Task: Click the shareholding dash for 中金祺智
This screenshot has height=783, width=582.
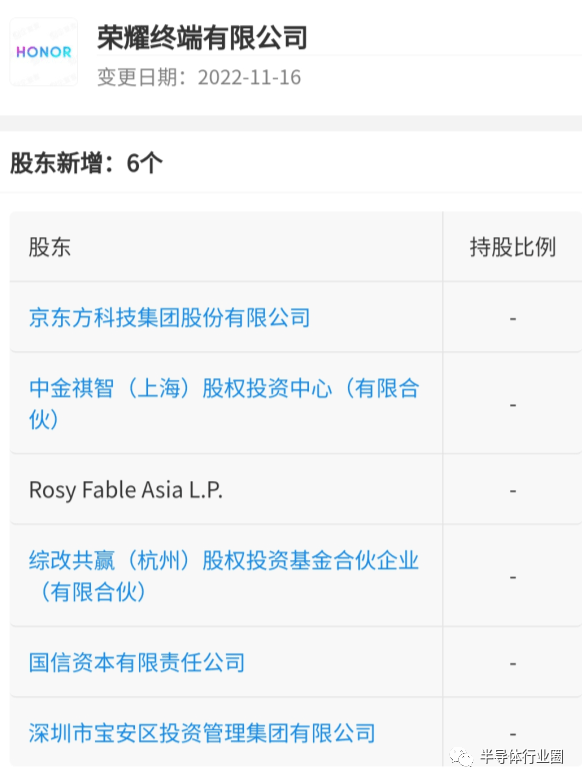Action: 513,404
